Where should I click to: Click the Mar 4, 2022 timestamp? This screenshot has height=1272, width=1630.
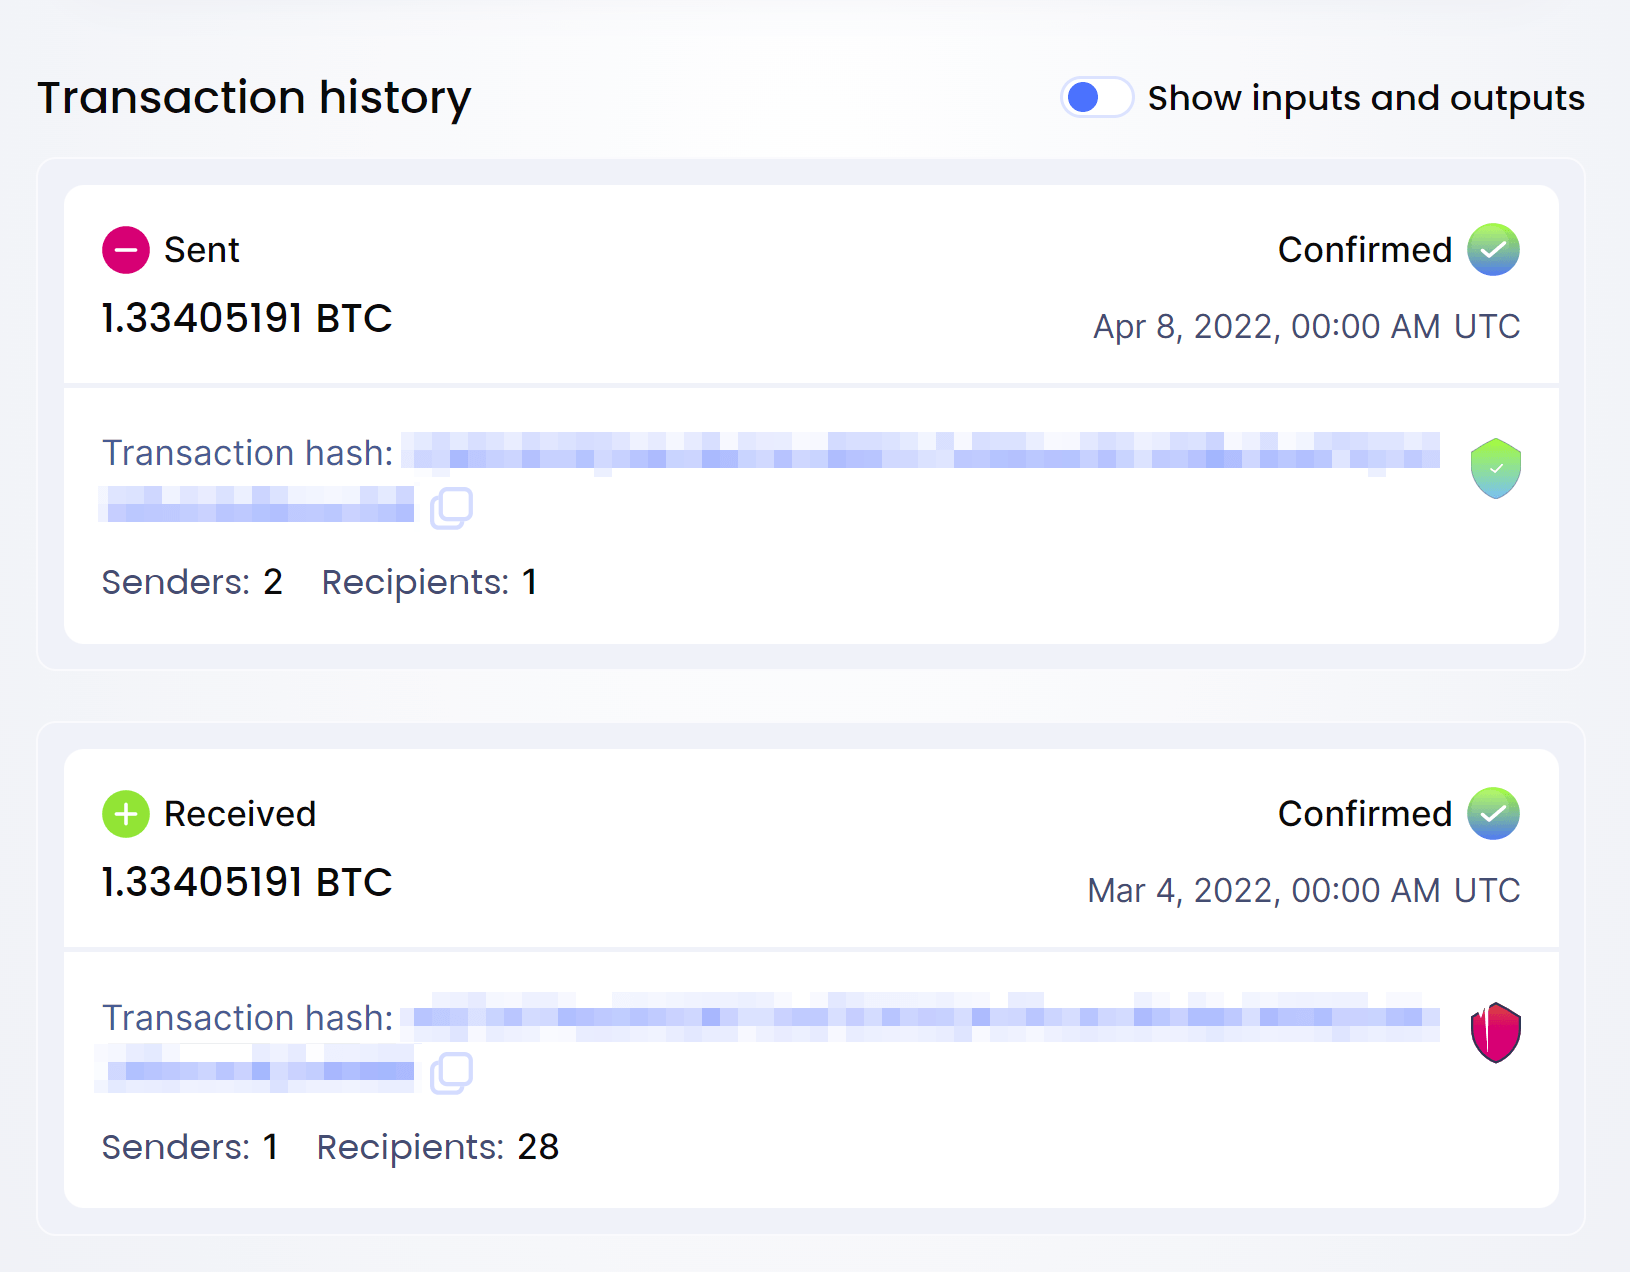[1303, 891]
